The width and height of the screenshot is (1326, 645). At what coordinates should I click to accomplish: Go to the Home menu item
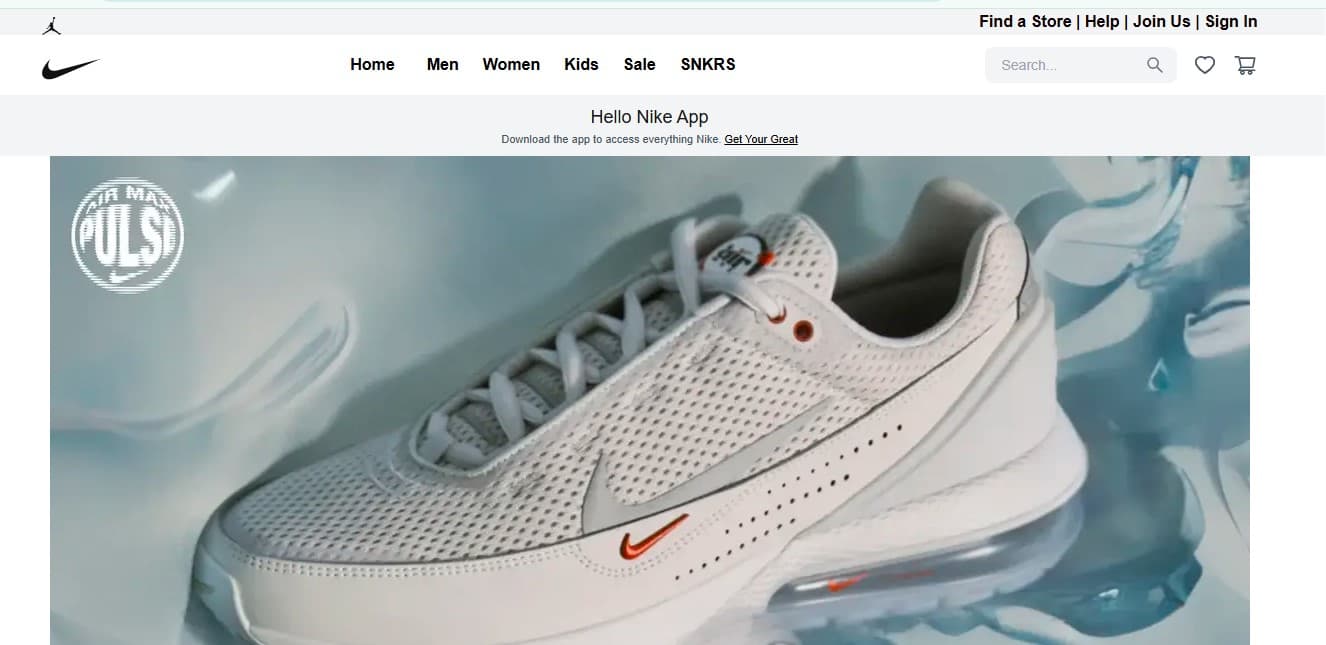tap(372, 64)
